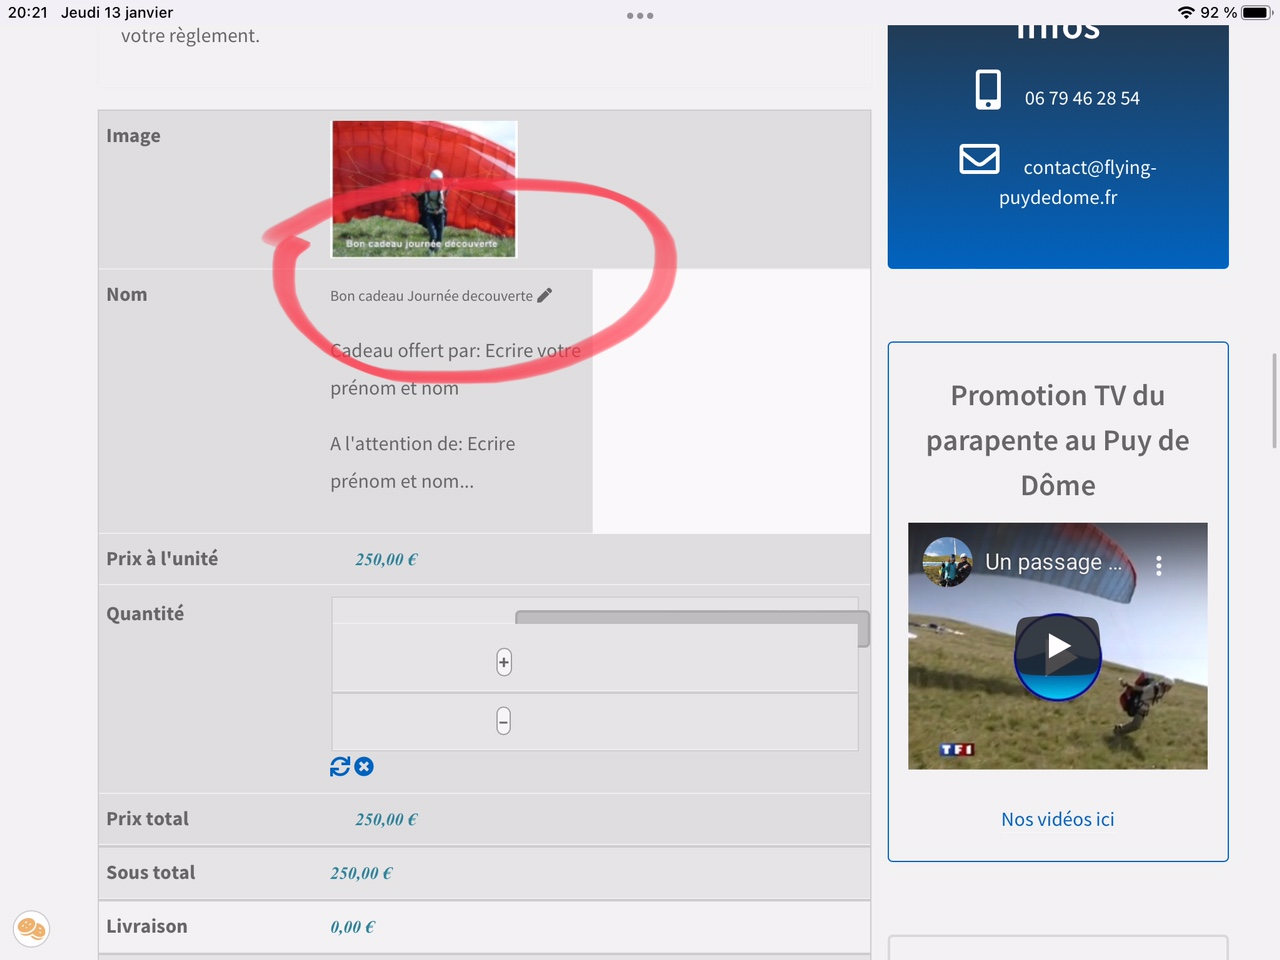The width and height of the screenshot is (1280, 960).
Task: Click the page scrollbar on right edge
Action: coord(1273,400)
